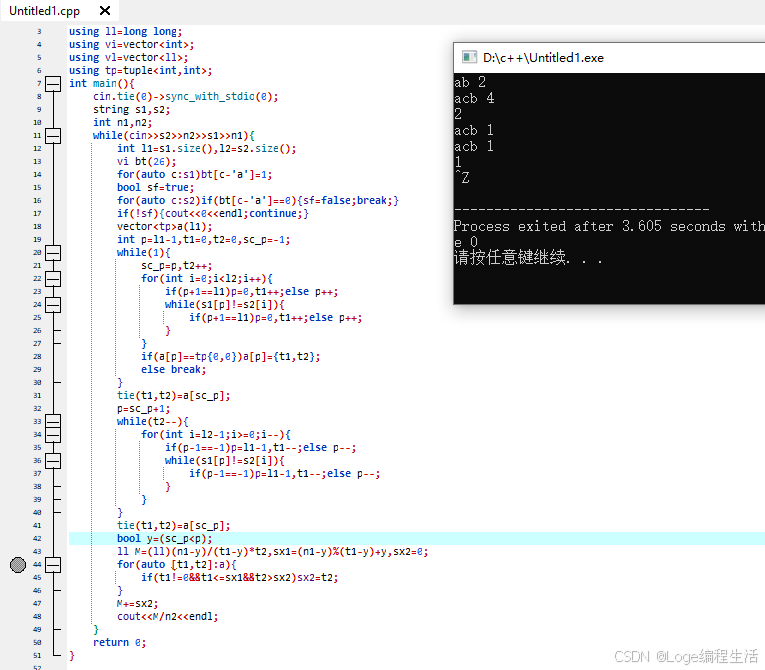Screen dimensions: 765x670
Task: Click on 'bool sf=true;' line
Action: 155,187
